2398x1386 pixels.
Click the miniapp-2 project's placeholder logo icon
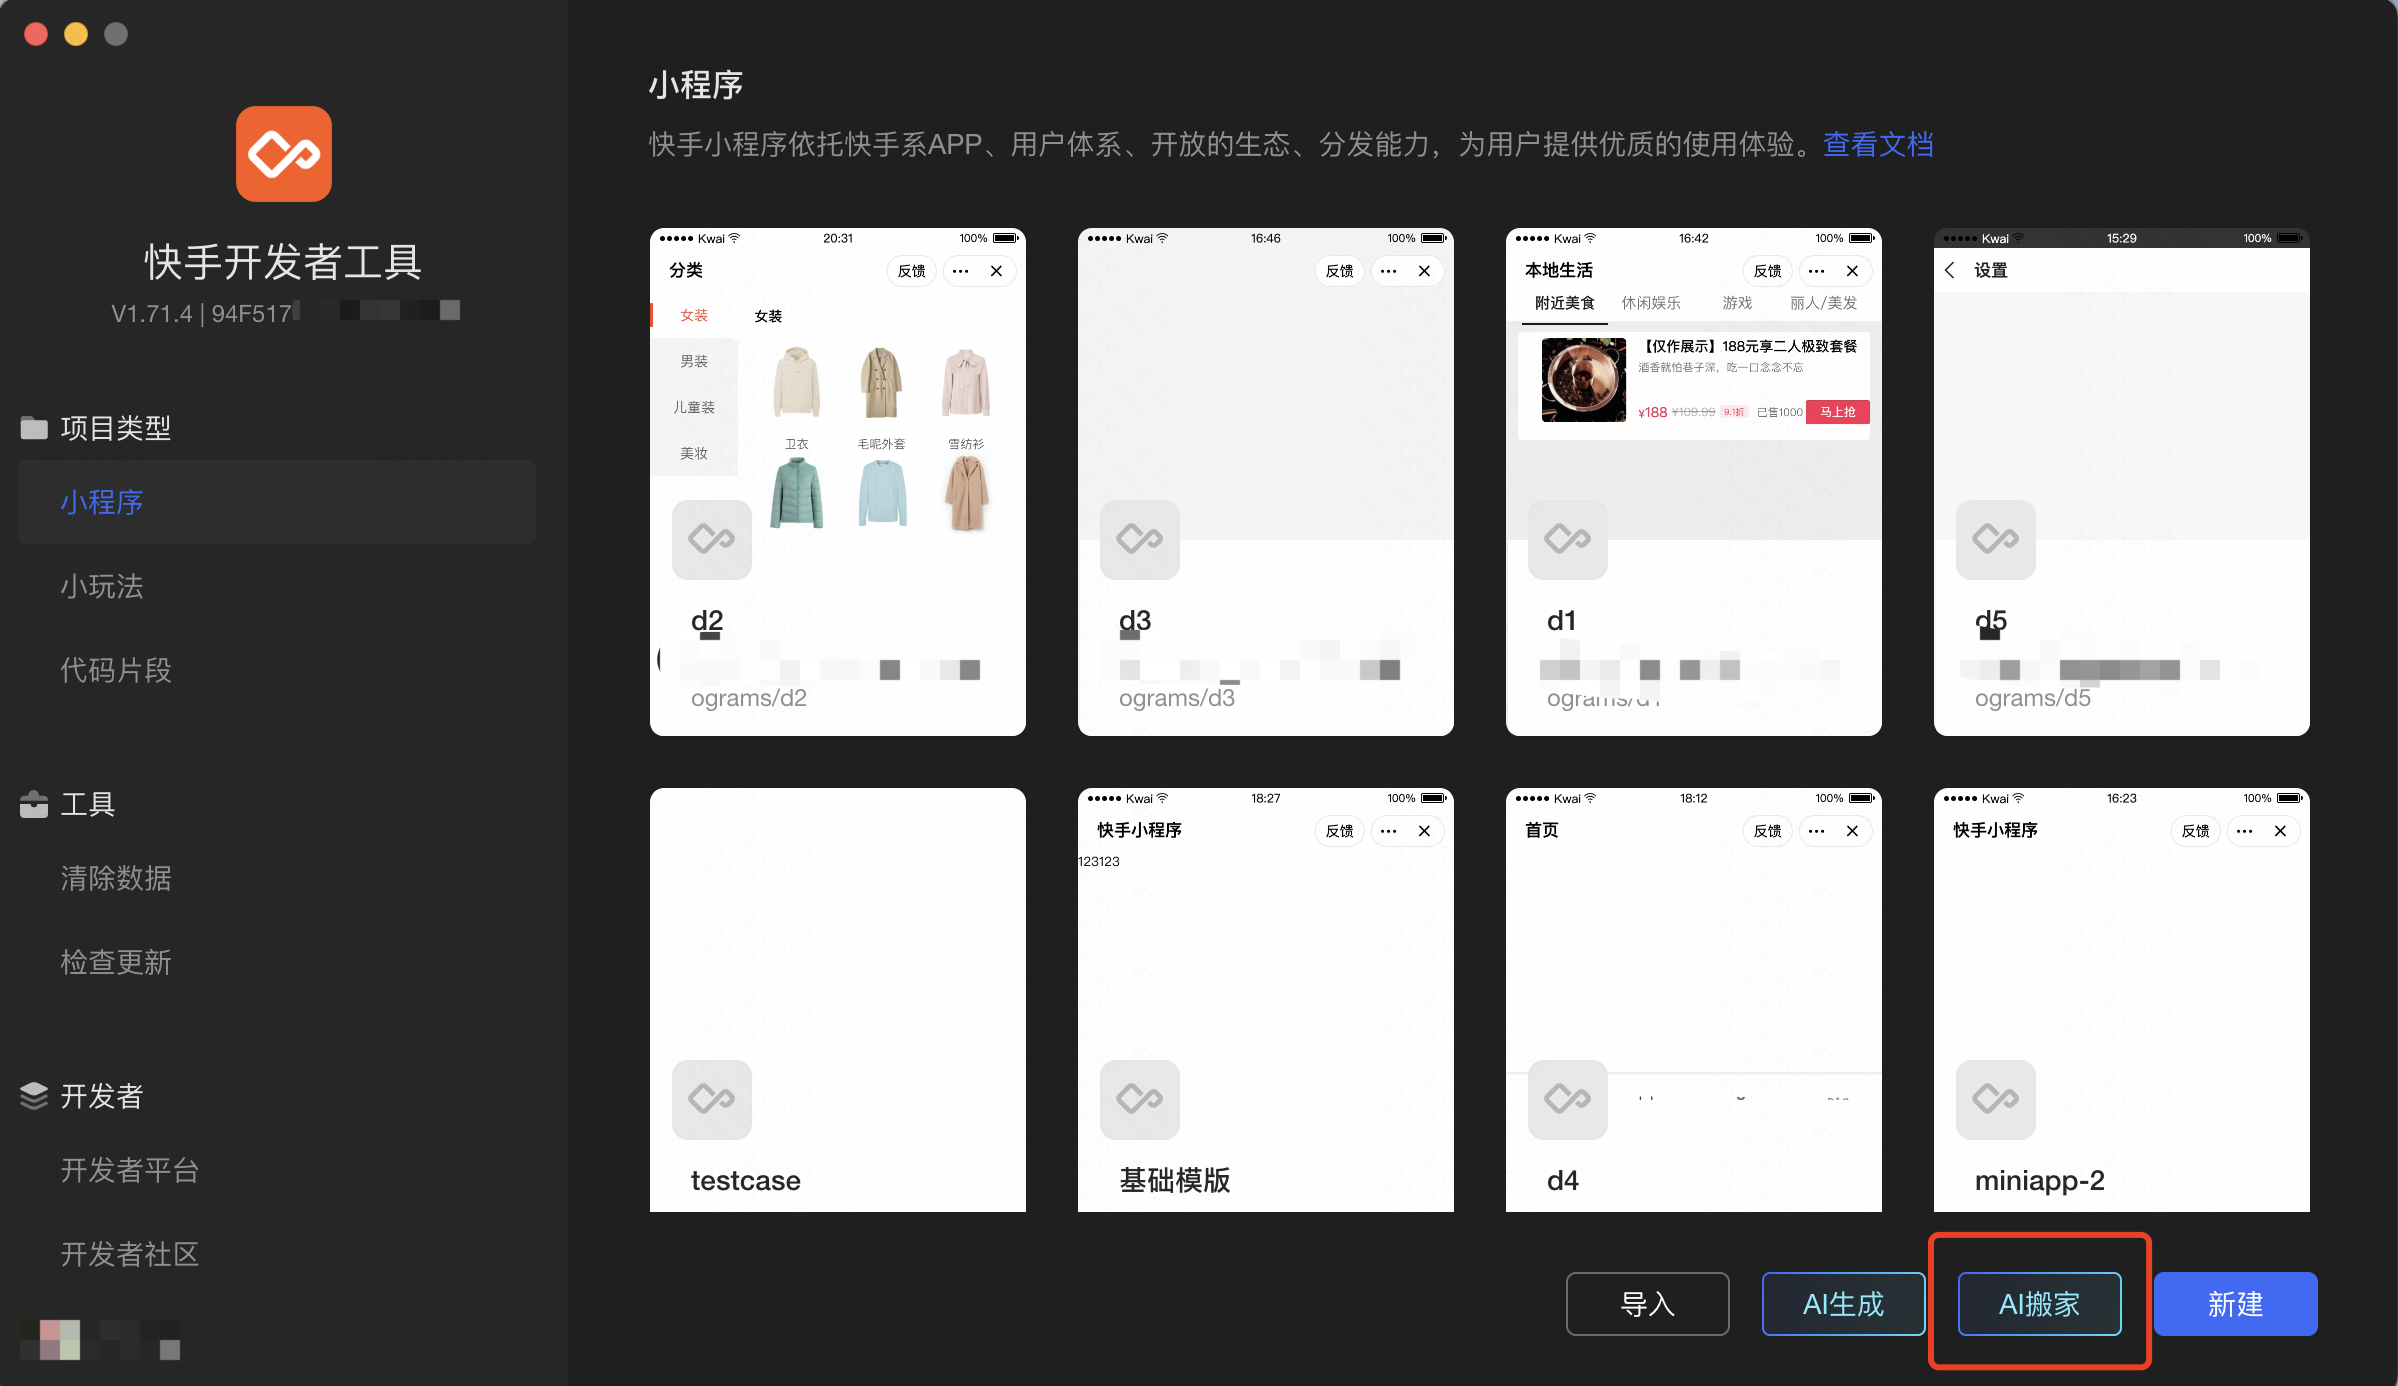pos(1995,1099)
